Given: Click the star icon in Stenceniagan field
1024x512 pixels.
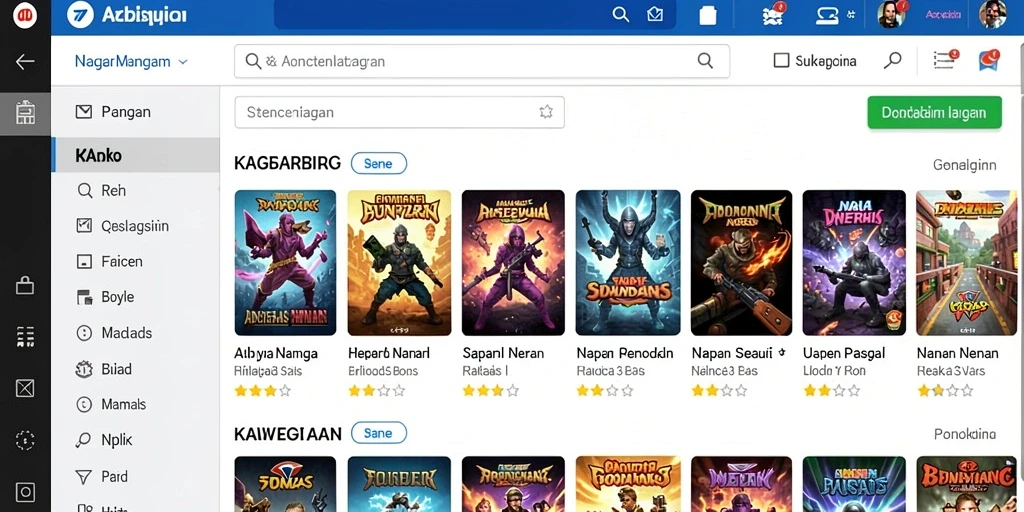Looking at the screenshot, I should pos(546,112).
